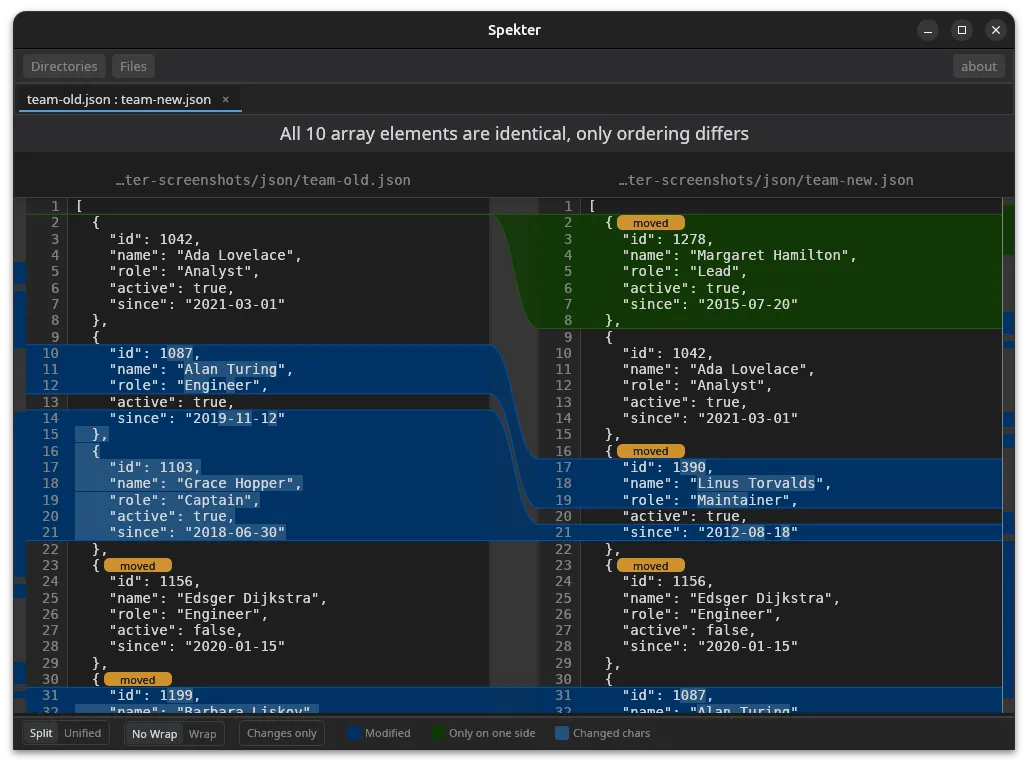The height and width of the screenshot is (766, 1028).
Task: Minimize the Spekter window
Action: pyautogui.click(x=928, y=30)
